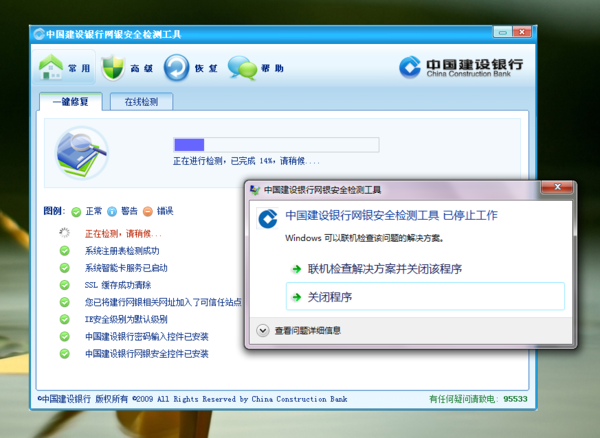Click the main window title bar logo
This screenshot has width=600, height=438.
pyautogui.click(x=39, y=34)
